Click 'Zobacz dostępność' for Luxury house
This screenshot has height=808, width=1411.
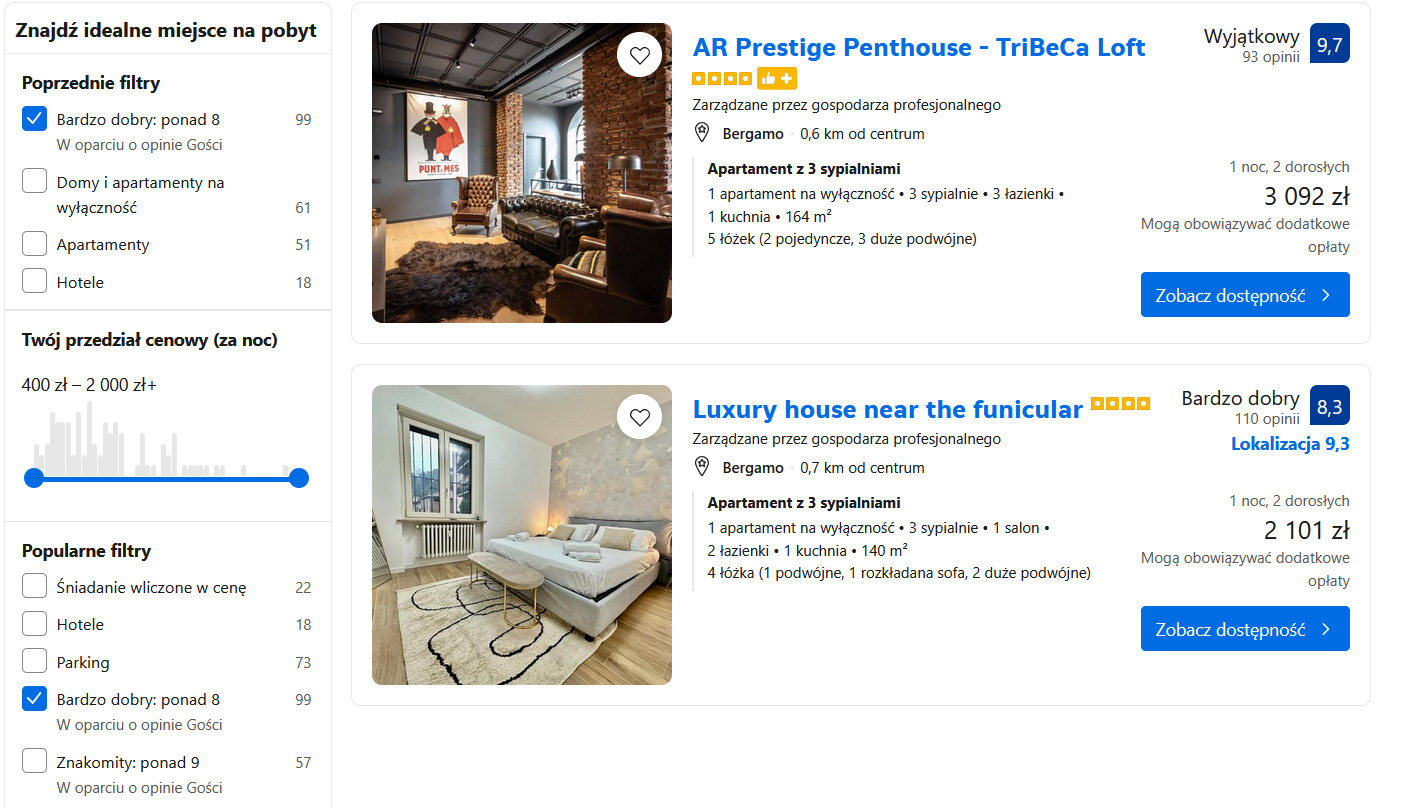point(1244,629)
